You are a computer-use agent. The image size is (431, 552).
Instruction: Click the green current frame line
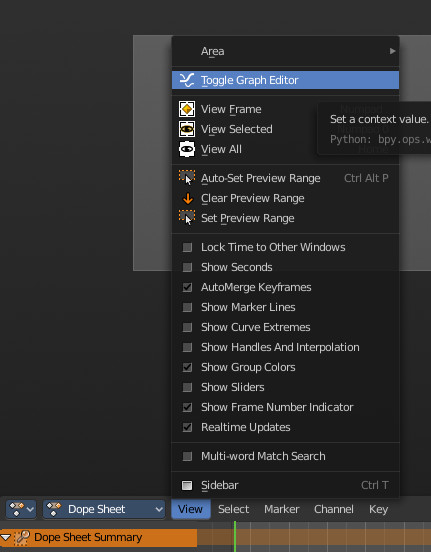pyautogui.click(x=235, y=537)
